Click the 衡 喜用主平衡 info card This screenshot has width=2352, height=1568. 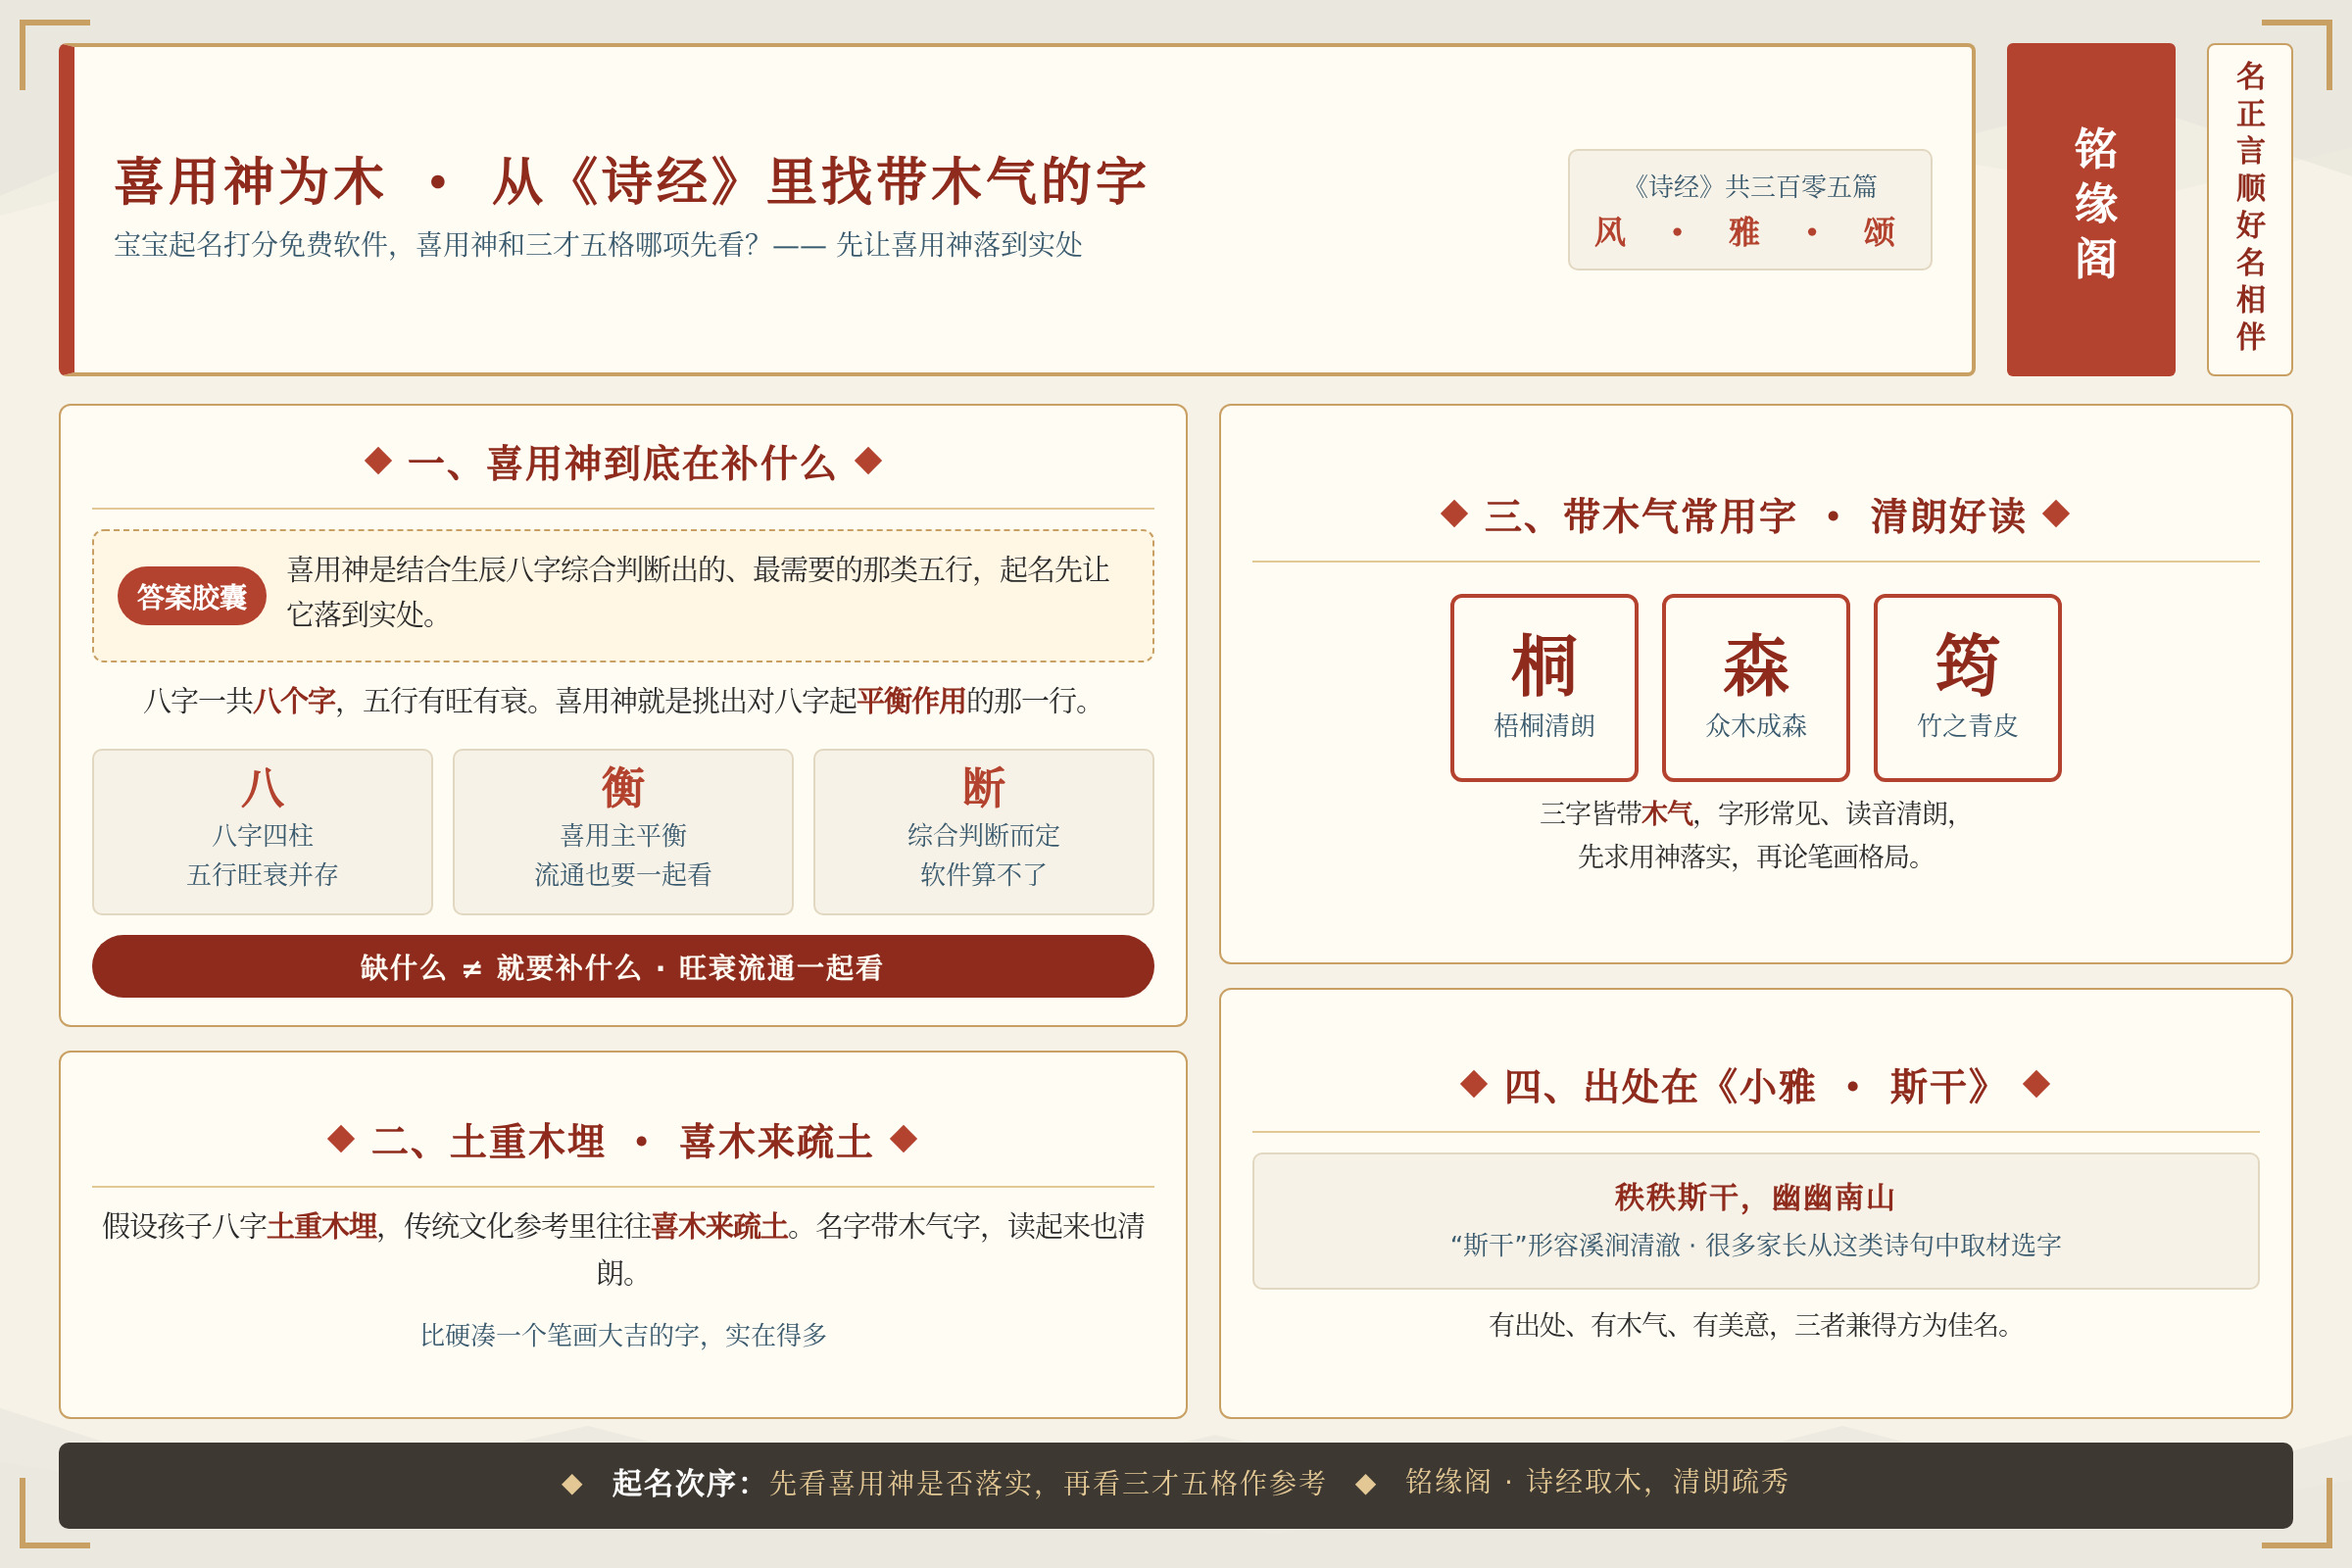(x=623, y=831)
